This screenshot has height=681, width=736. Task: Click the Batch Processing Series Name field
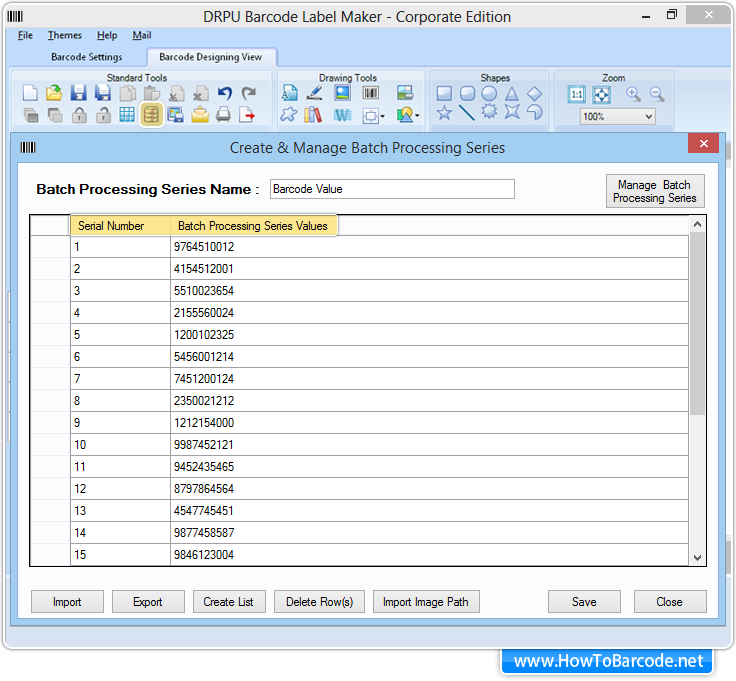(x=392, y=189)
